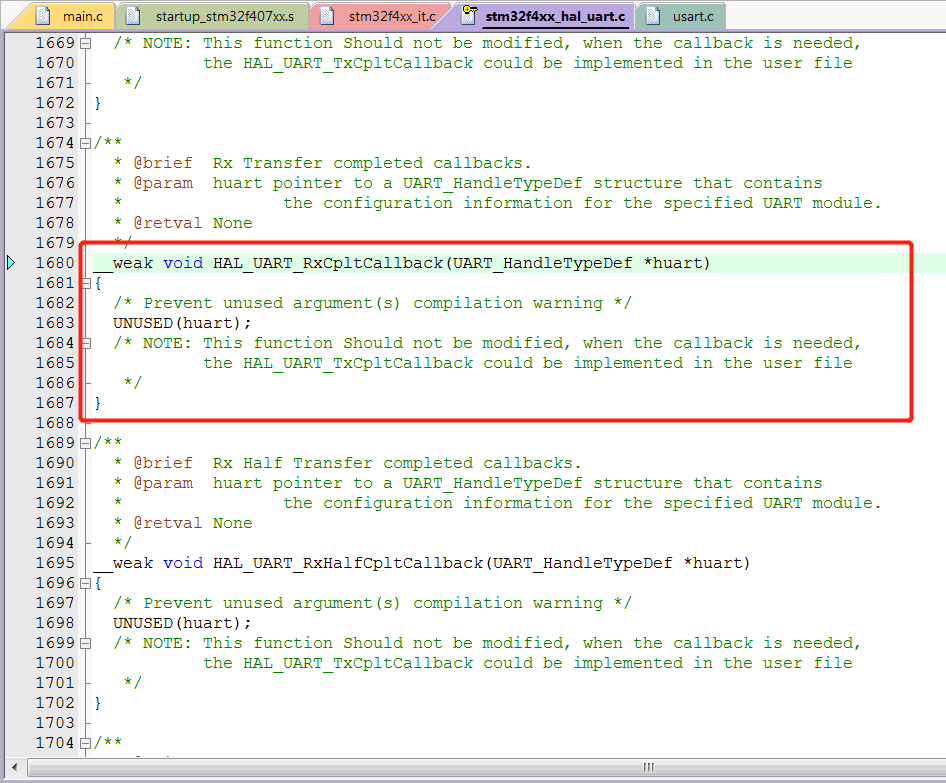Switch to the stm32f4xx_it.c tab
Viewport: 946px width, 783px height.
point(381,16)
